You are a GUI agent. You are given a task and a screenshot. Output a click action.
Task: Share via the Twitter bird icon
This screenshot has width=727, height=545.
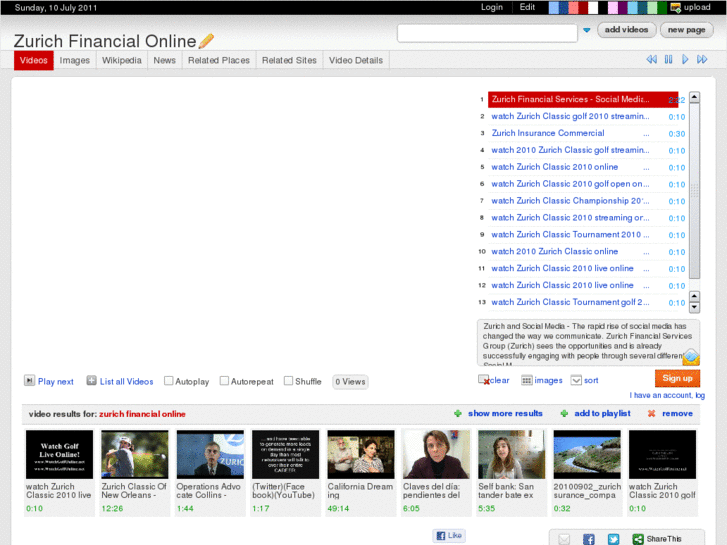click(x=613, y=539)
